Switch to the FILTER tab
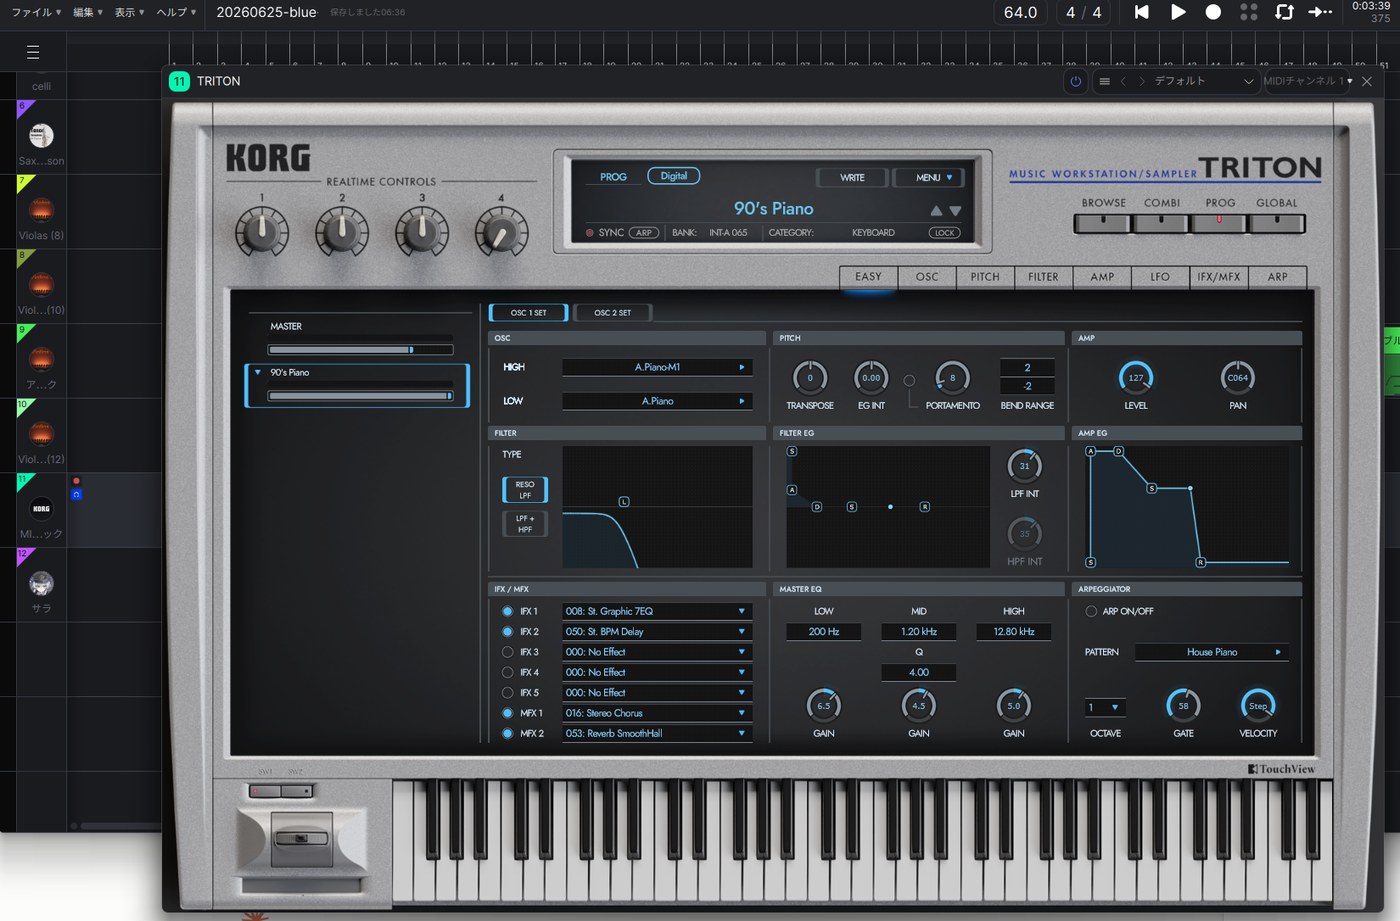The image size is (1400, 921). (1043, 277)
